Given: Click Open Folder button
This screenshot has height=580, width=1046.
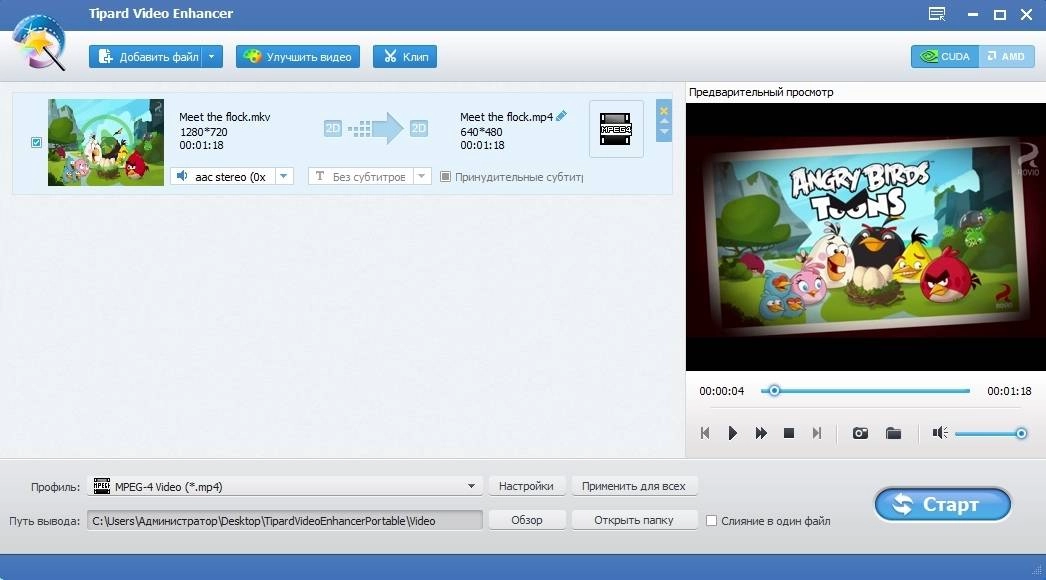Looking at the screenshot, I should (633, 520).
